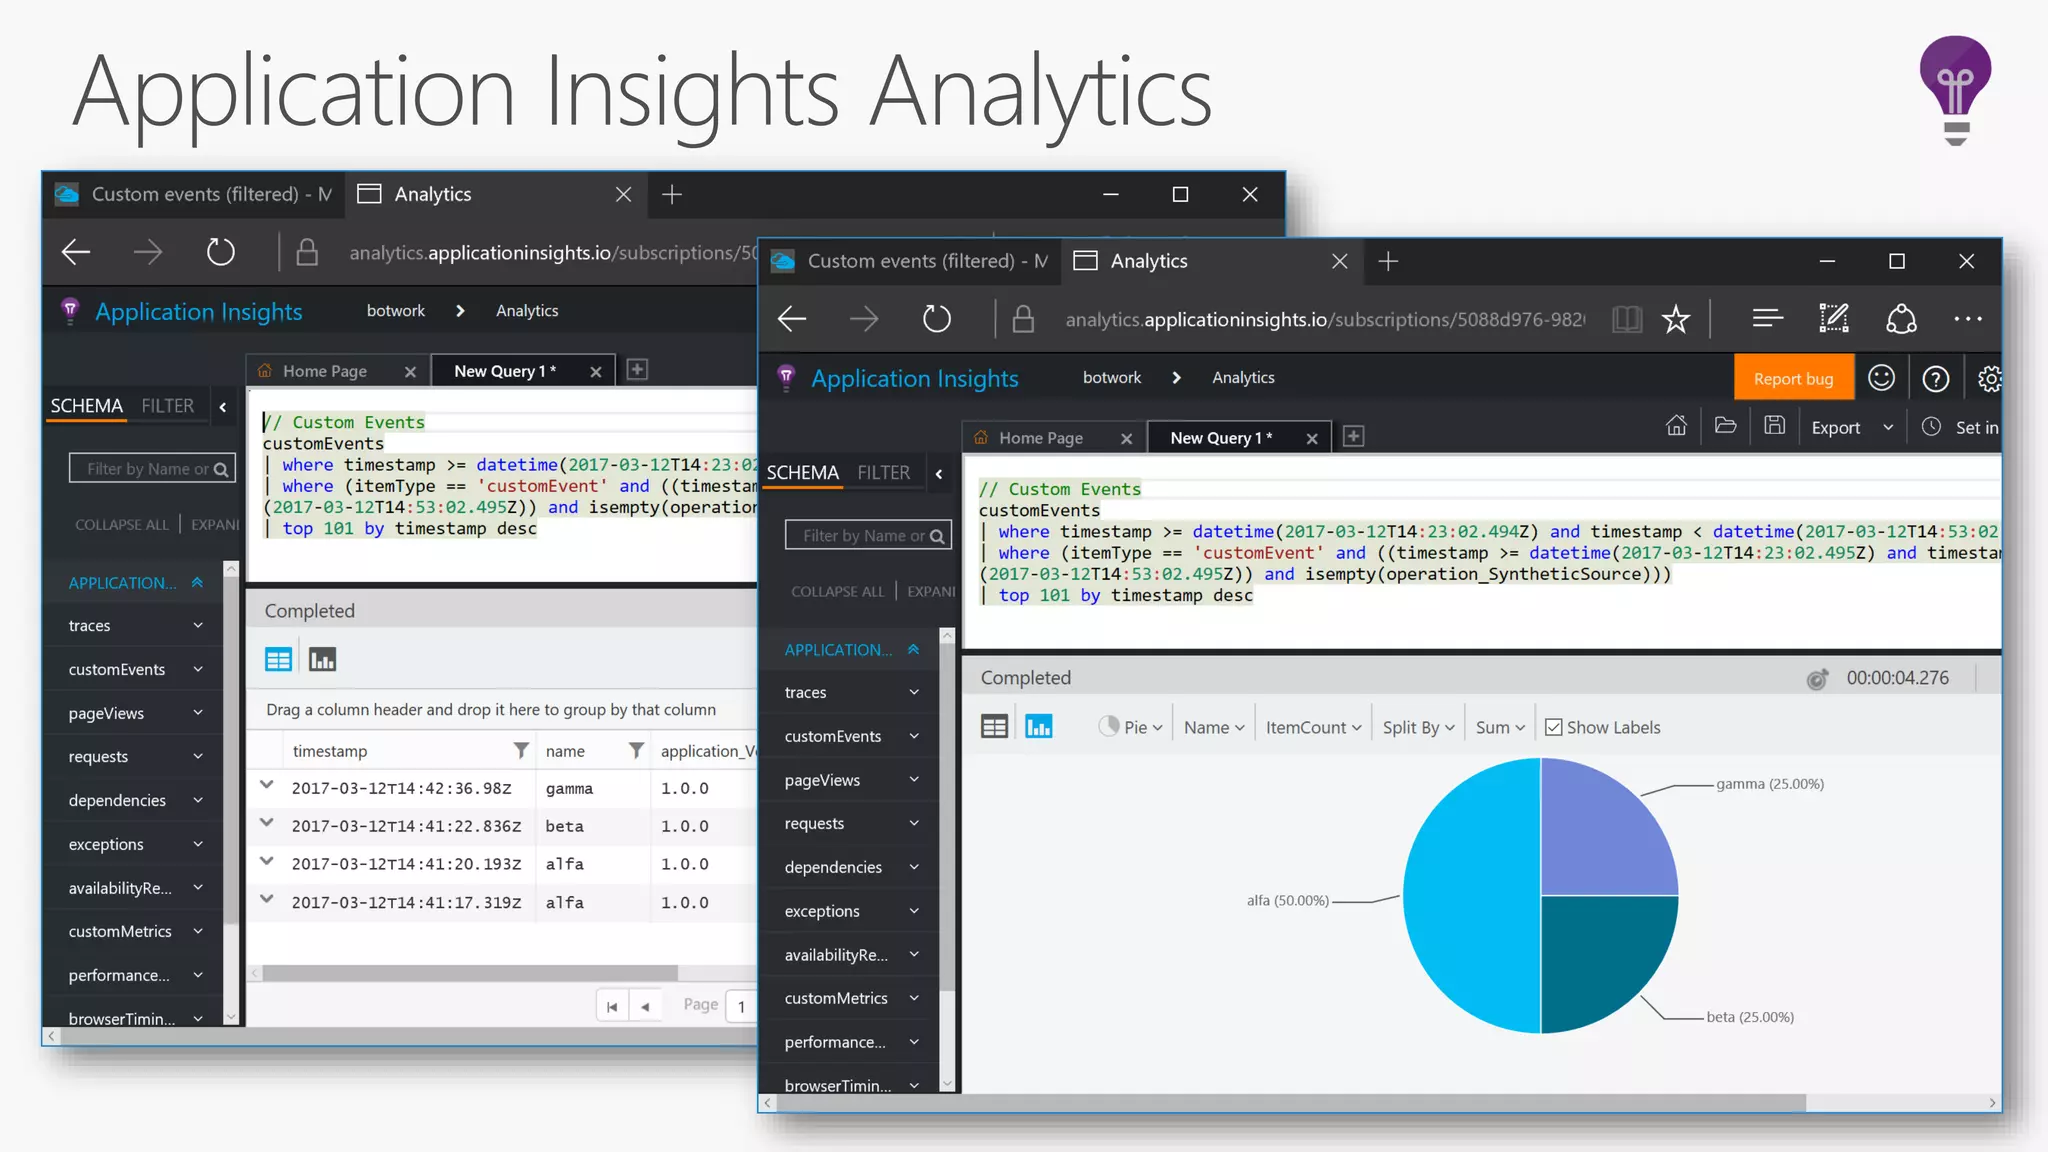Viewport: 2048px width, 1152px height.
Task: Click the home icon in query toolbar
Action: coord(1676,426)
